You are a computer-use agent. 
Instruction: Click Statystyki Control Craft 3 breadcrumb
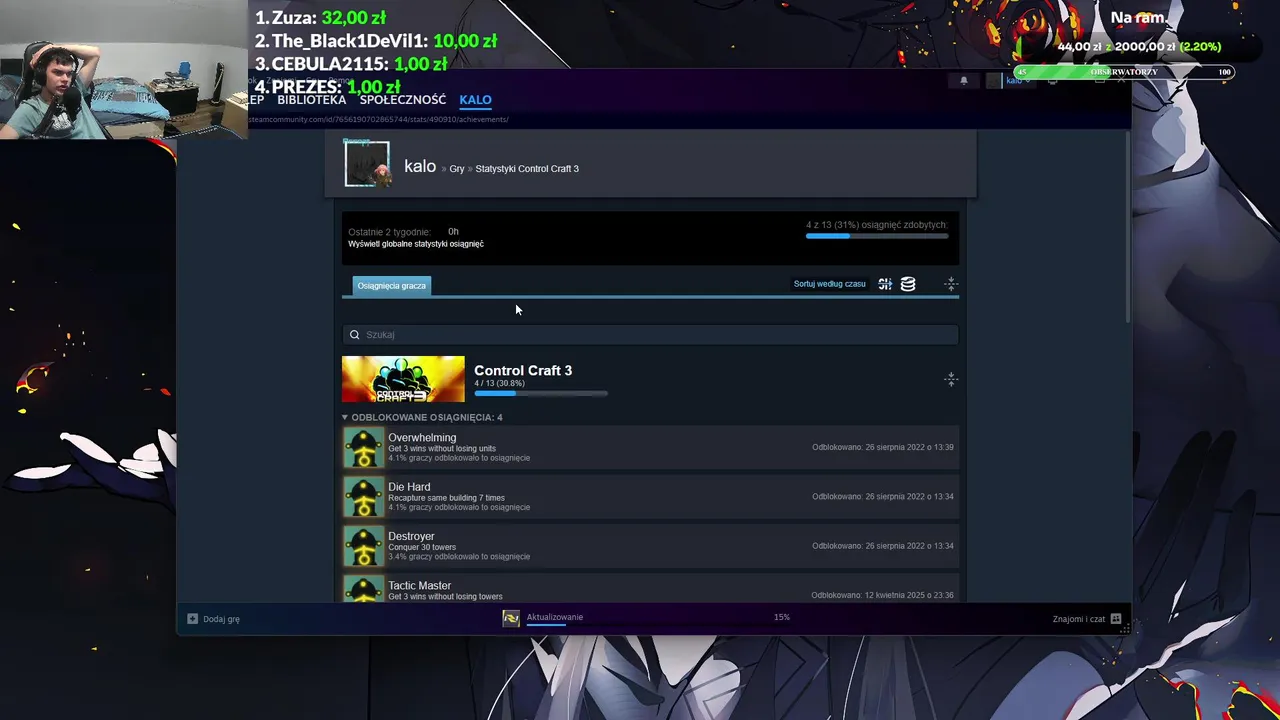coord(527,169)
